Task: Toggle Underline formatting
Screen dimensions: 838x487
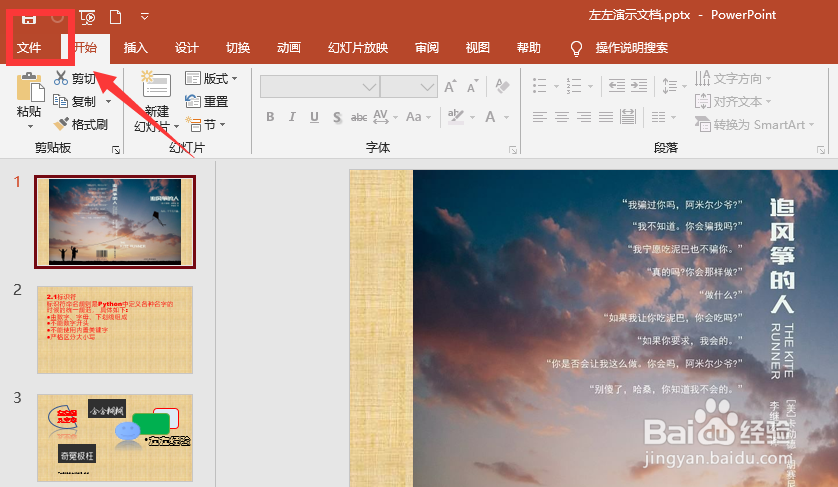Action: click(314, 117)
